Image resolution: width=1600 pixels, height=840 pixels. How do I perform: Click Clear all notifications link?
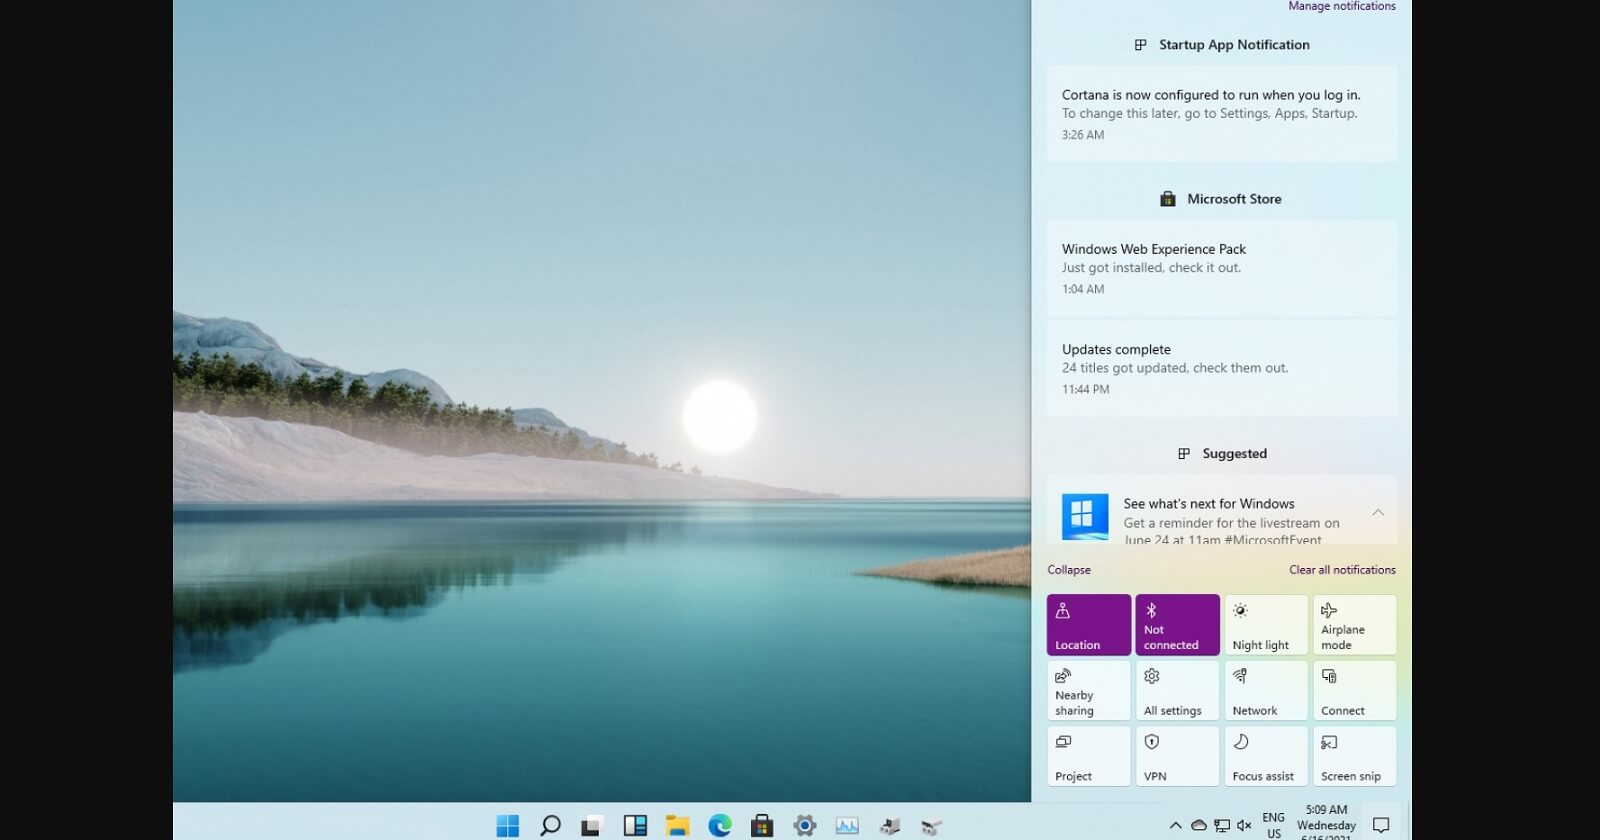(x=1342, y=570)
